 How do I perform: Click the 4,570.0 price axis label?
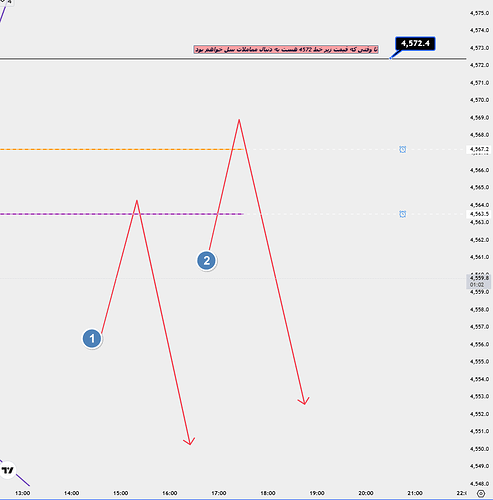click(x=479, y=100)
